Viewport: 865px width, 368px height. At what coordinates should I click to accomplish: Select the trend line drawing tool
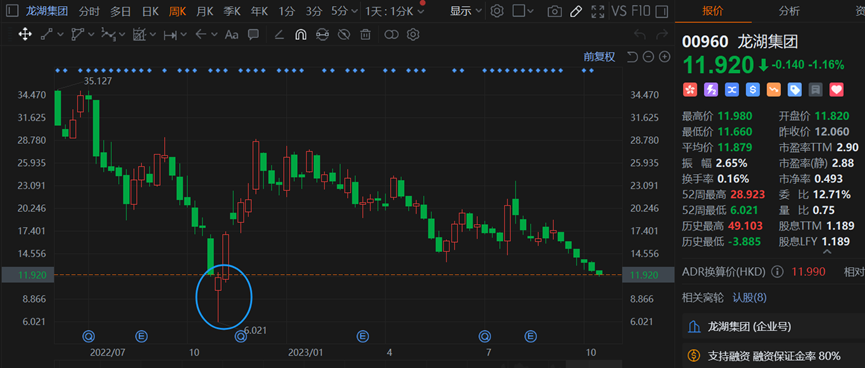47,35
